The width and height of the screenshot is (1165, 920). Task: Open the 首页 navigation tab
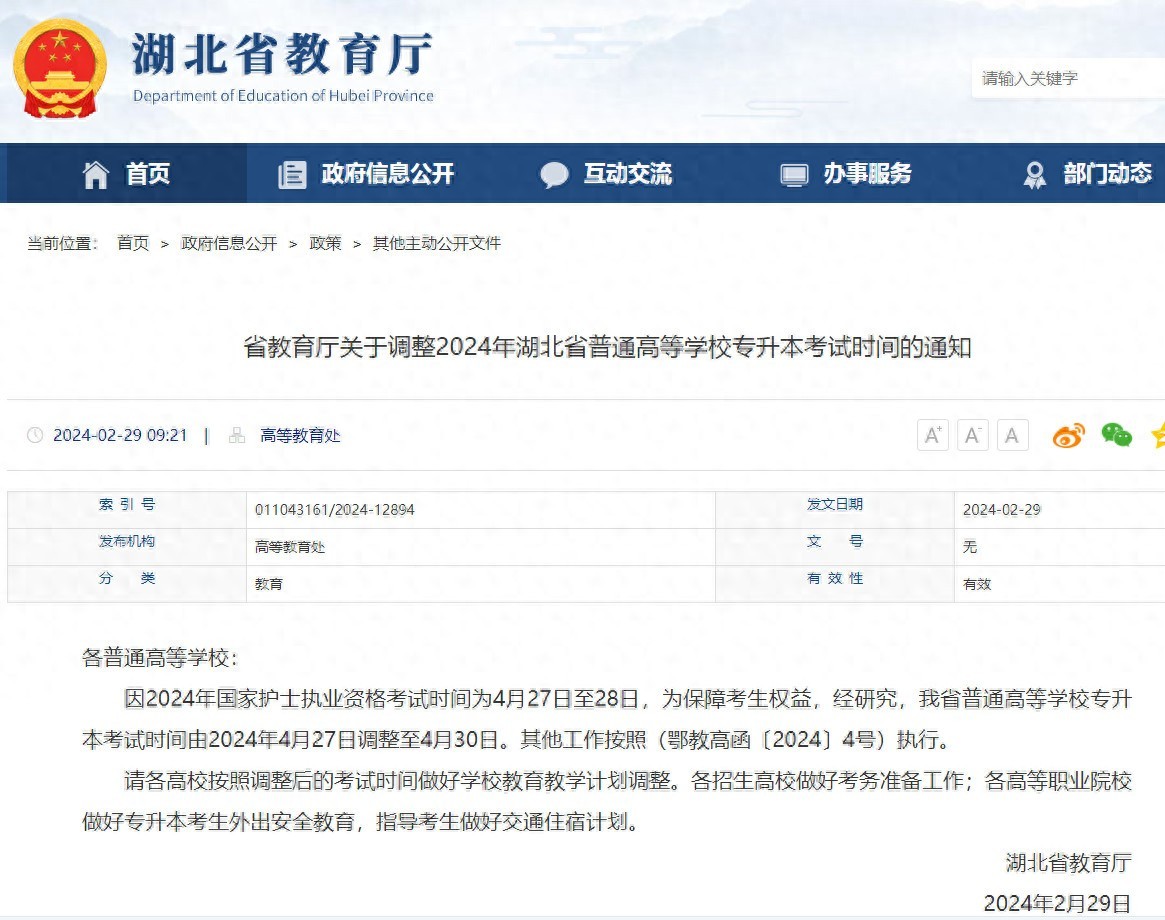click(x=147, y=174)
